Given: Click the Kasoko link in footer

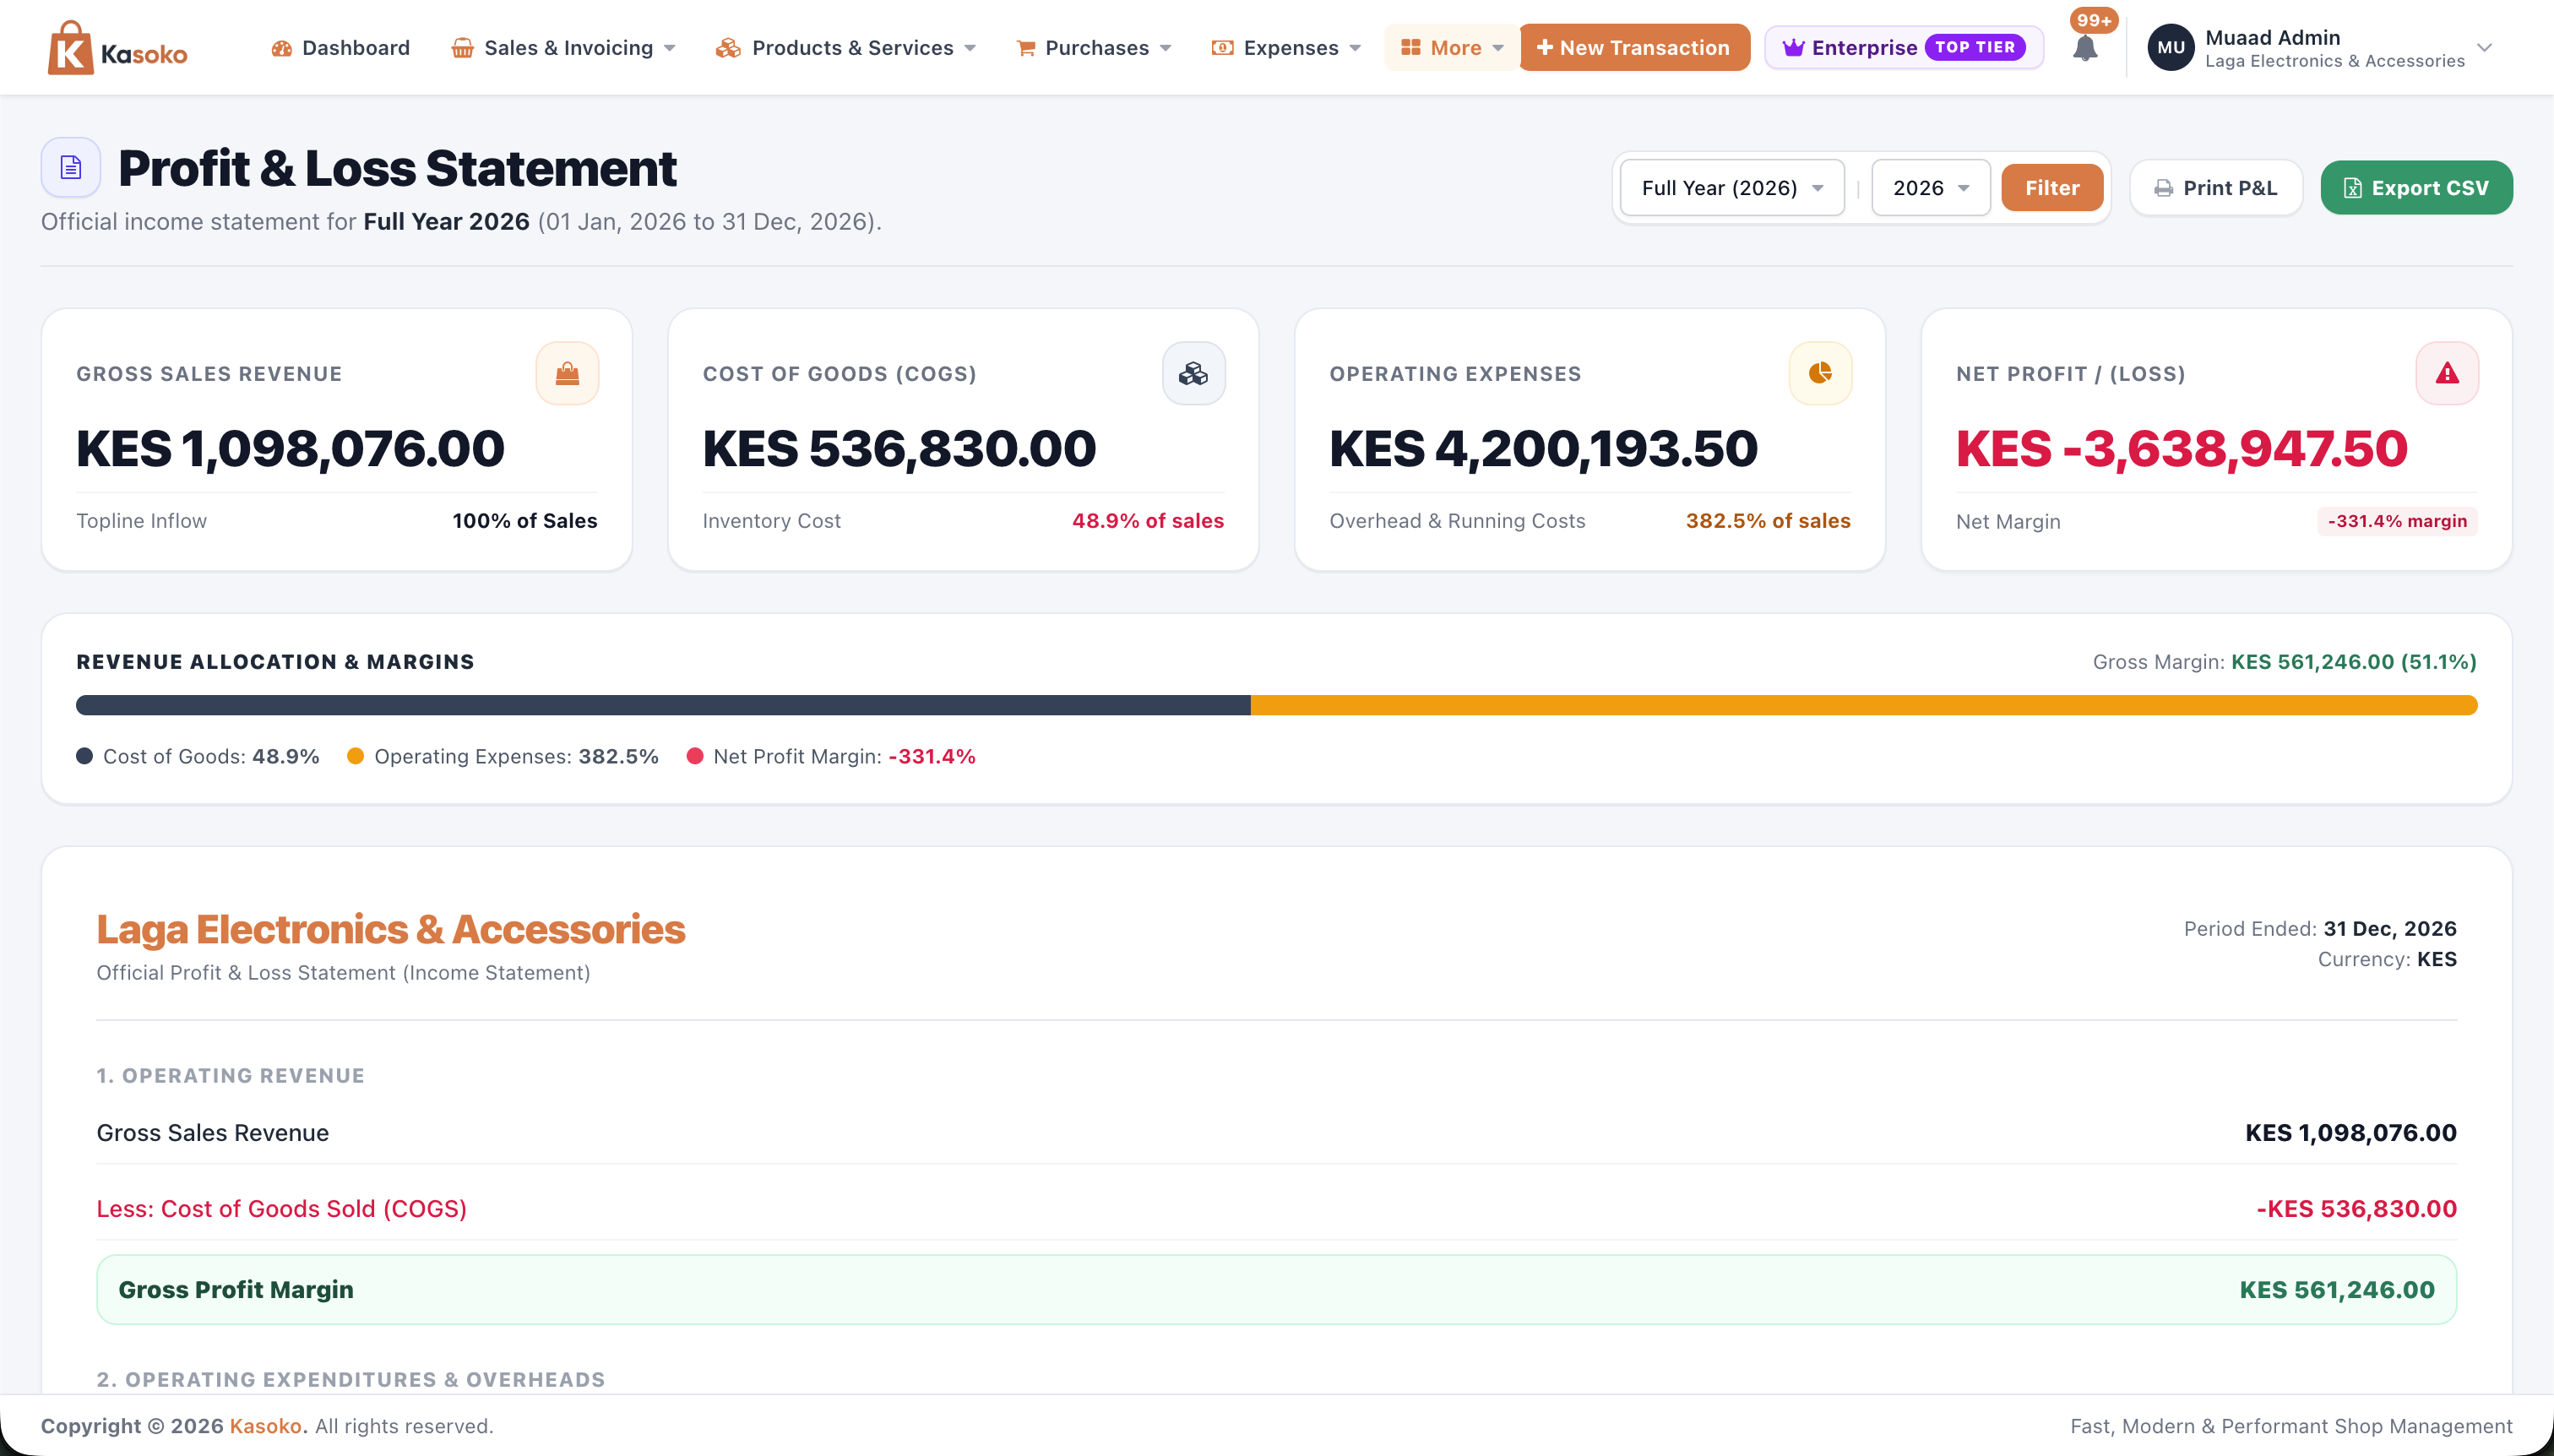Looking at the screenshot, I should 265,1426.
